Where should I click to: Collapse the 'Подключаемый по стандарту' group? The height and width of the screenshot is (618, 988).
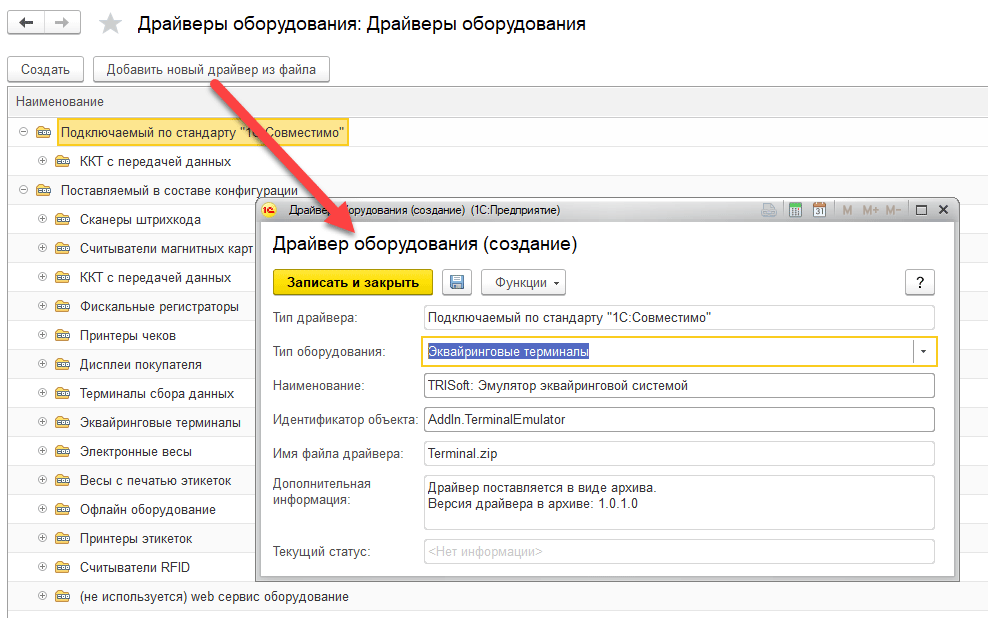[x=23, y=132]
